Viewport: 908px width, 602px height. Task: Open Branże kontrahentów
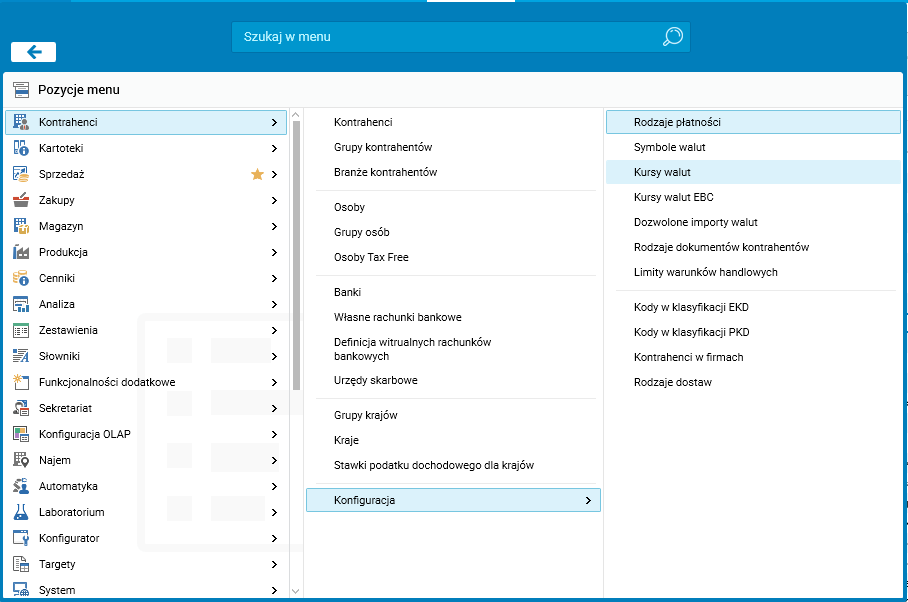pos(385,172)
